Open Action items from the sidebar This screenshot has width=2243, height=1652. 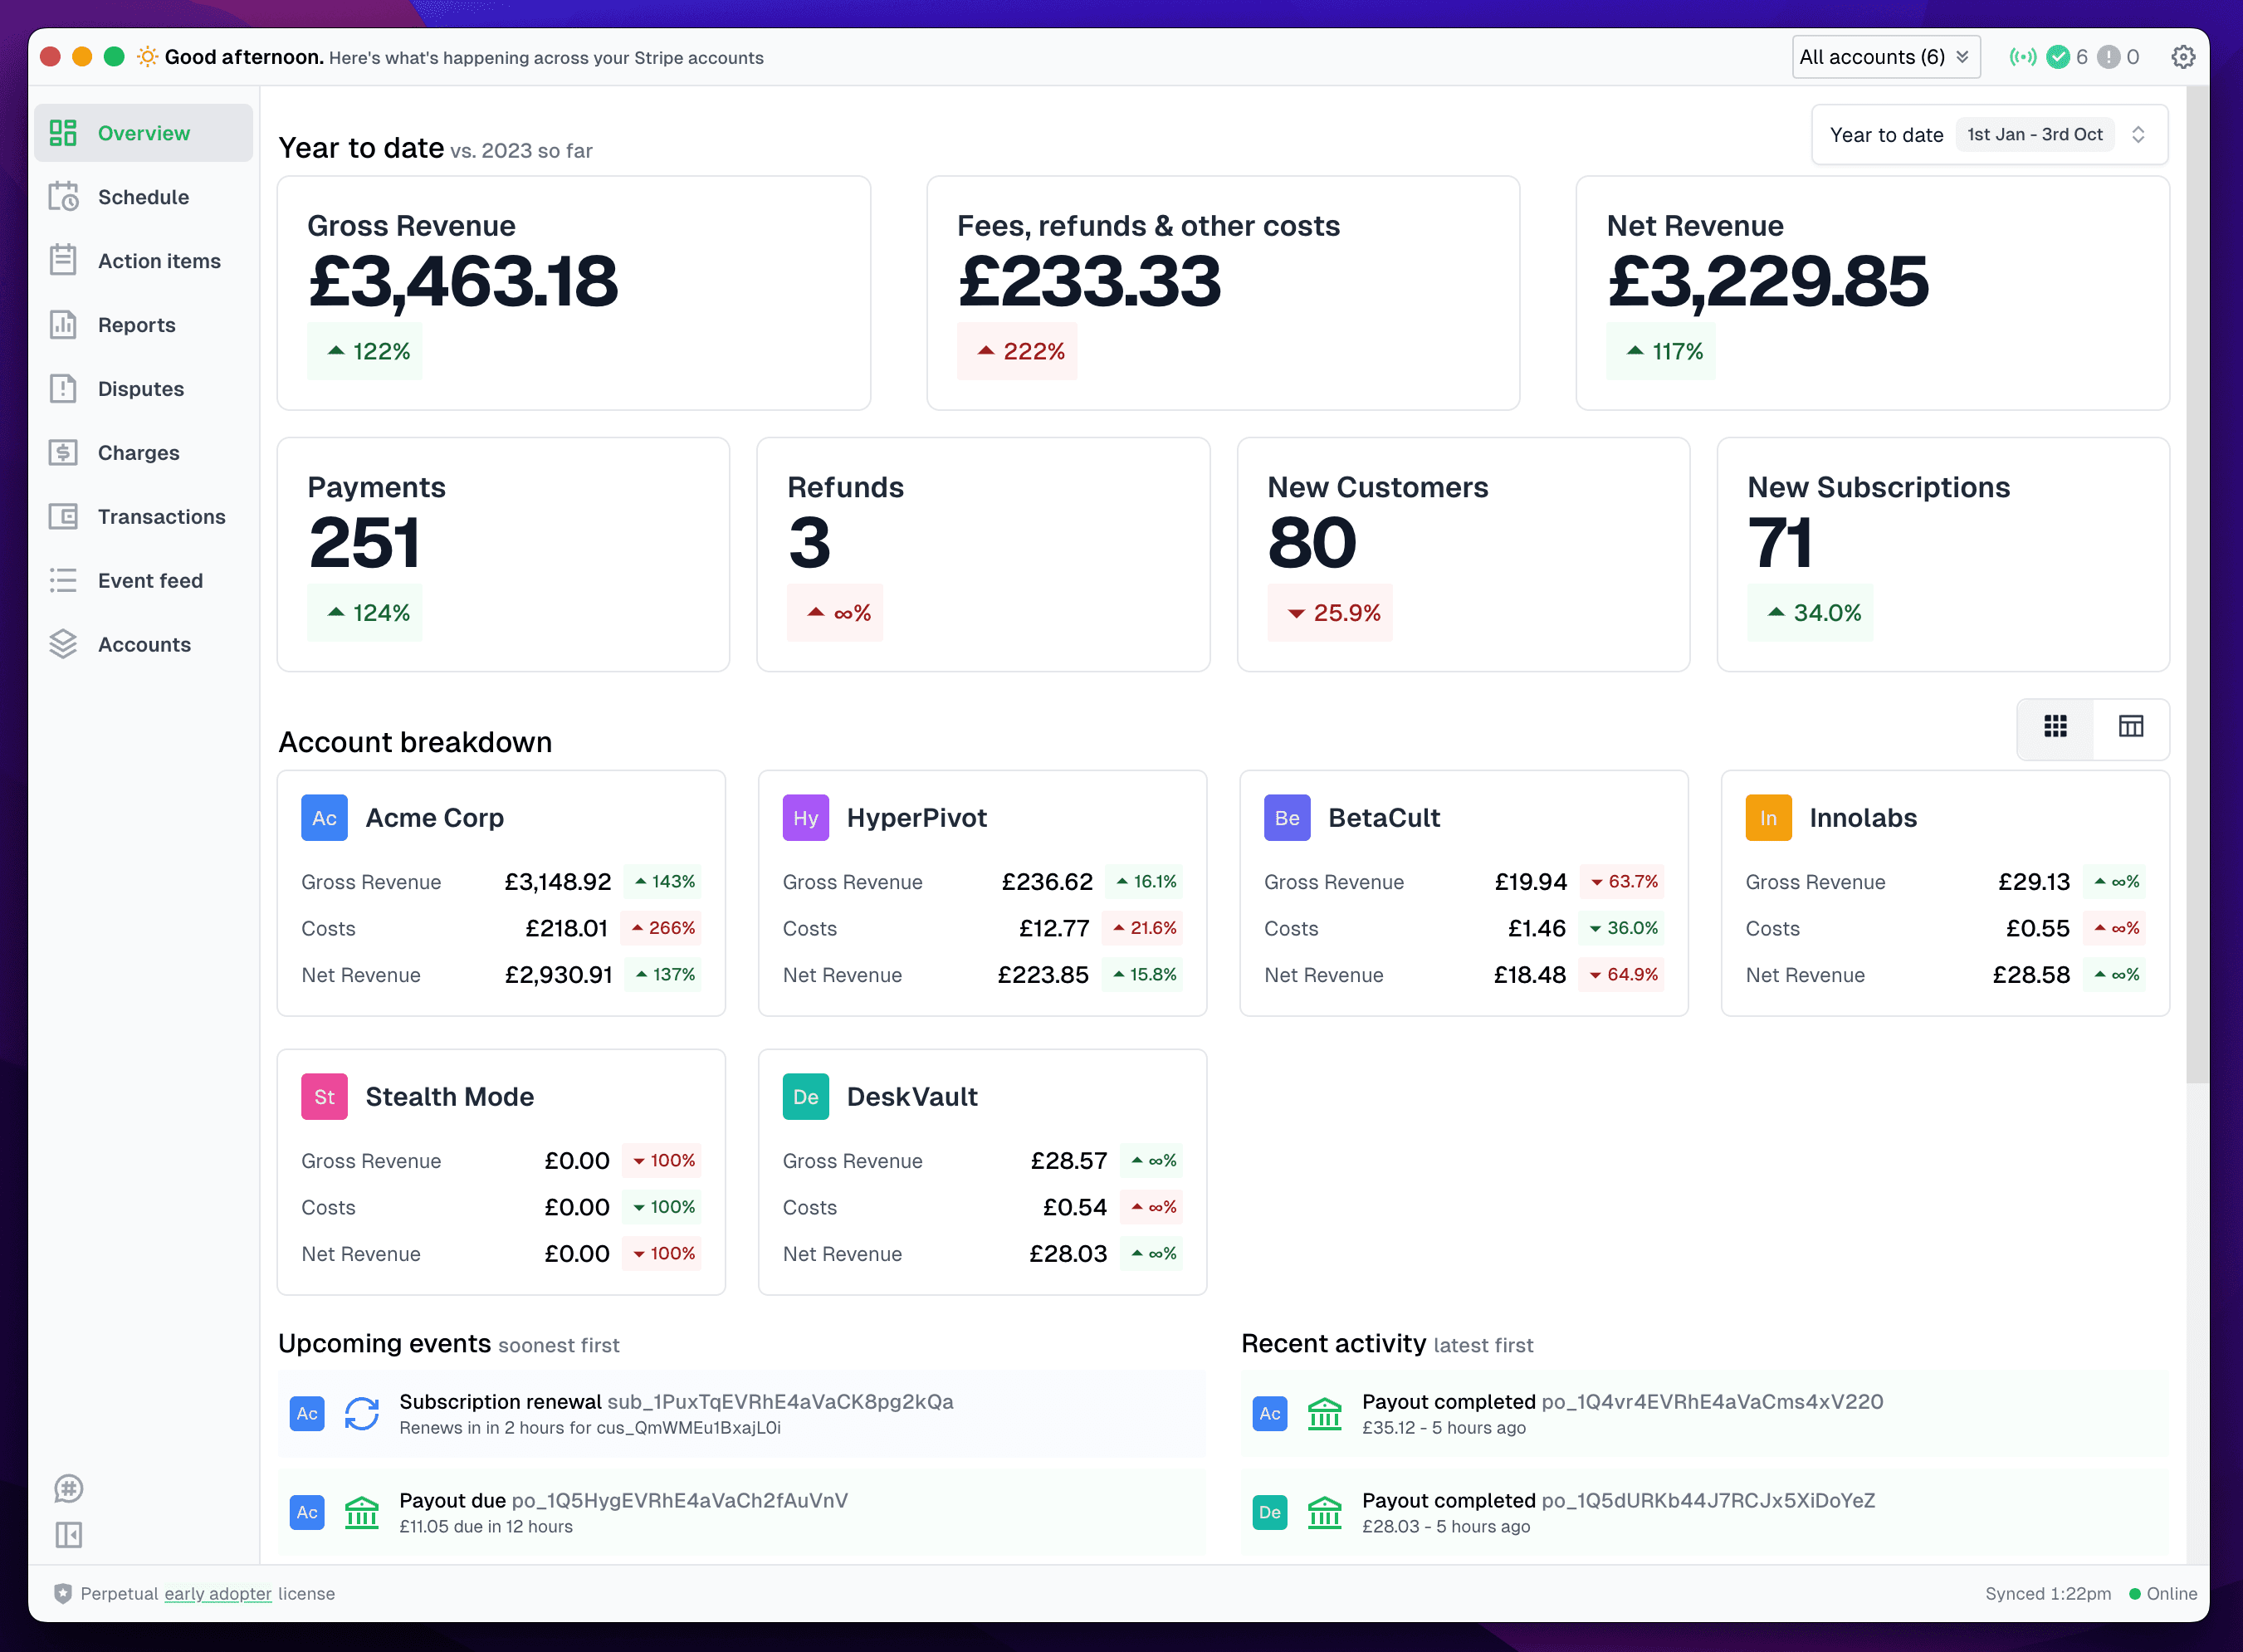pyautogui.click(x=143, y=261)
